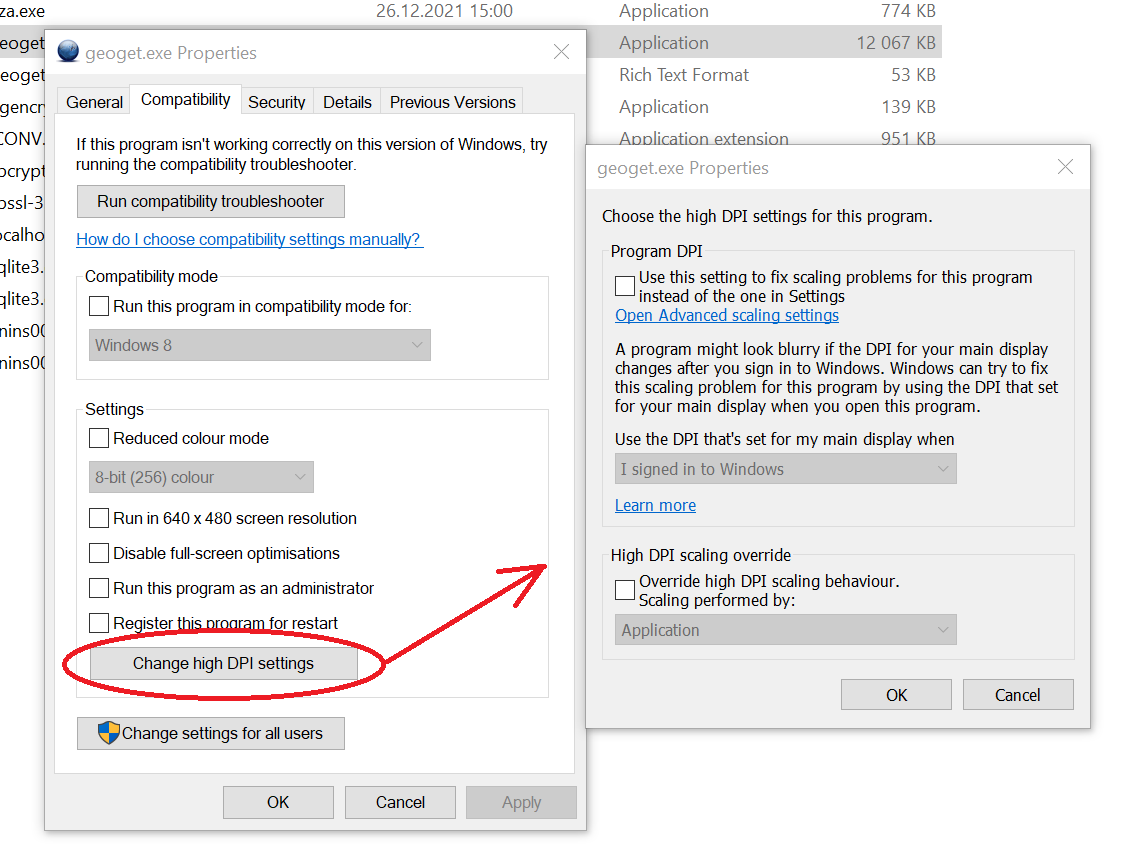1132x855 pixels.
Task: Close the Compatibility properties dialog
Action: click(x=561, y=52)
